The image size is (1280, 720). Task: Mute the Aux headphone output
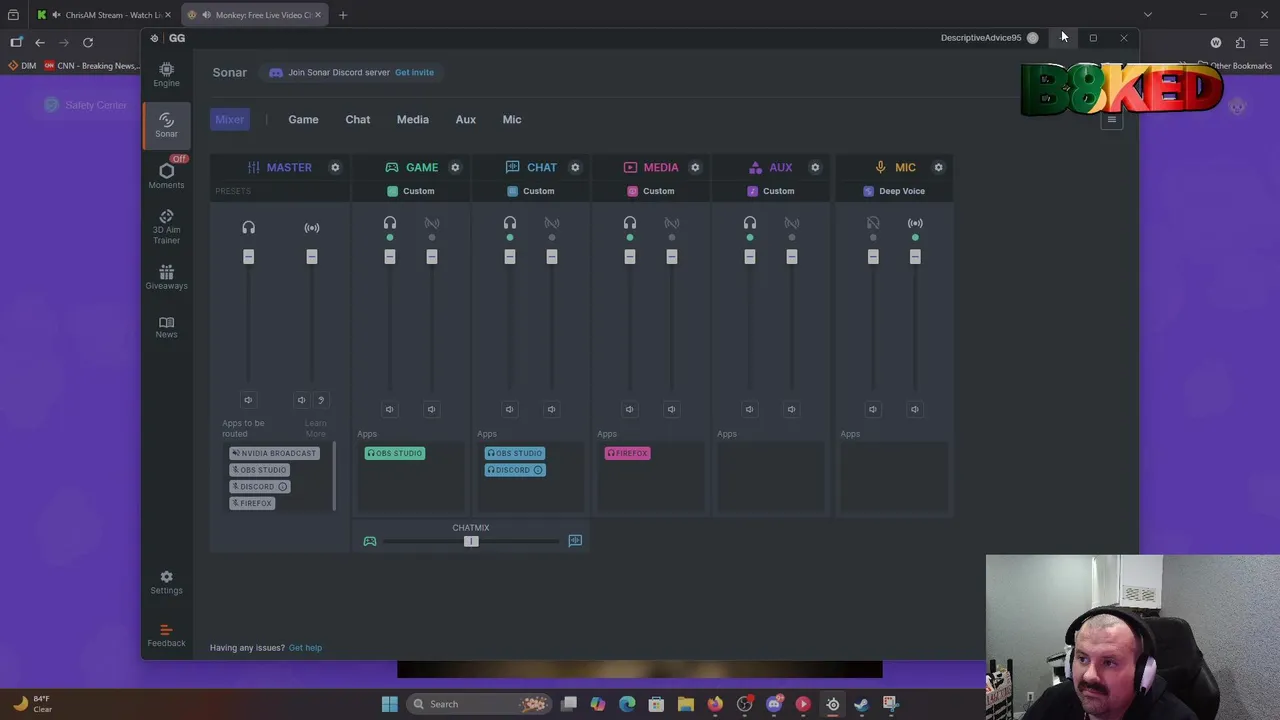click(x=749, y=409)
